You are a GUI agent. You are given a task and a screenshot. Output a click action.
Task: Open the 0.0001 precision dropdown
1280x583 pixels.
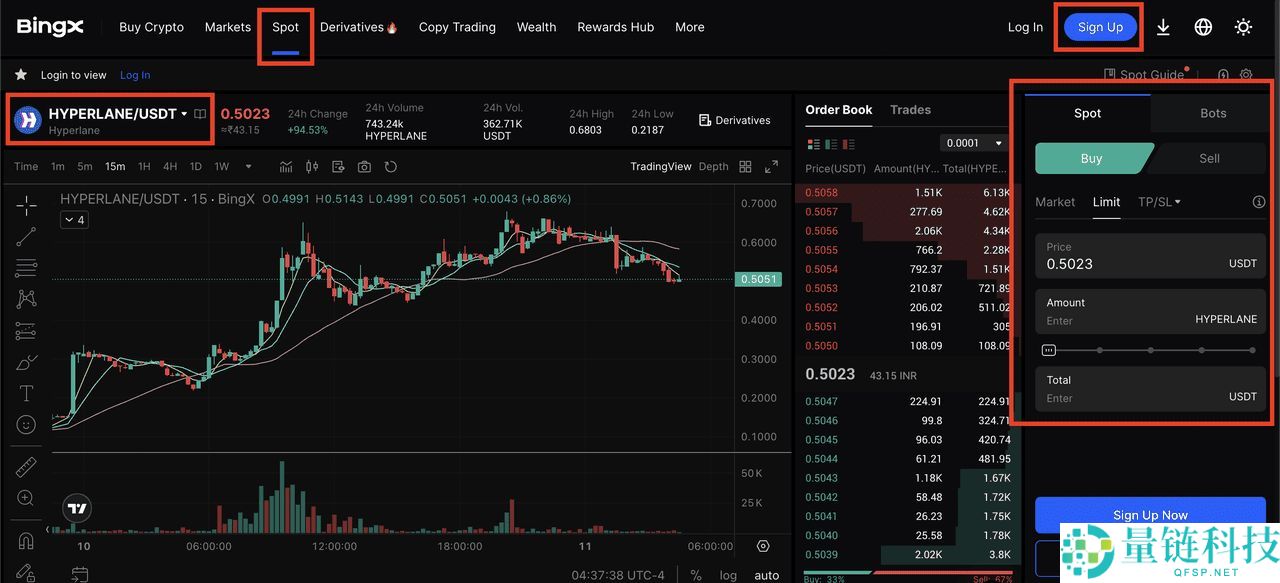[x=972, y=143]
